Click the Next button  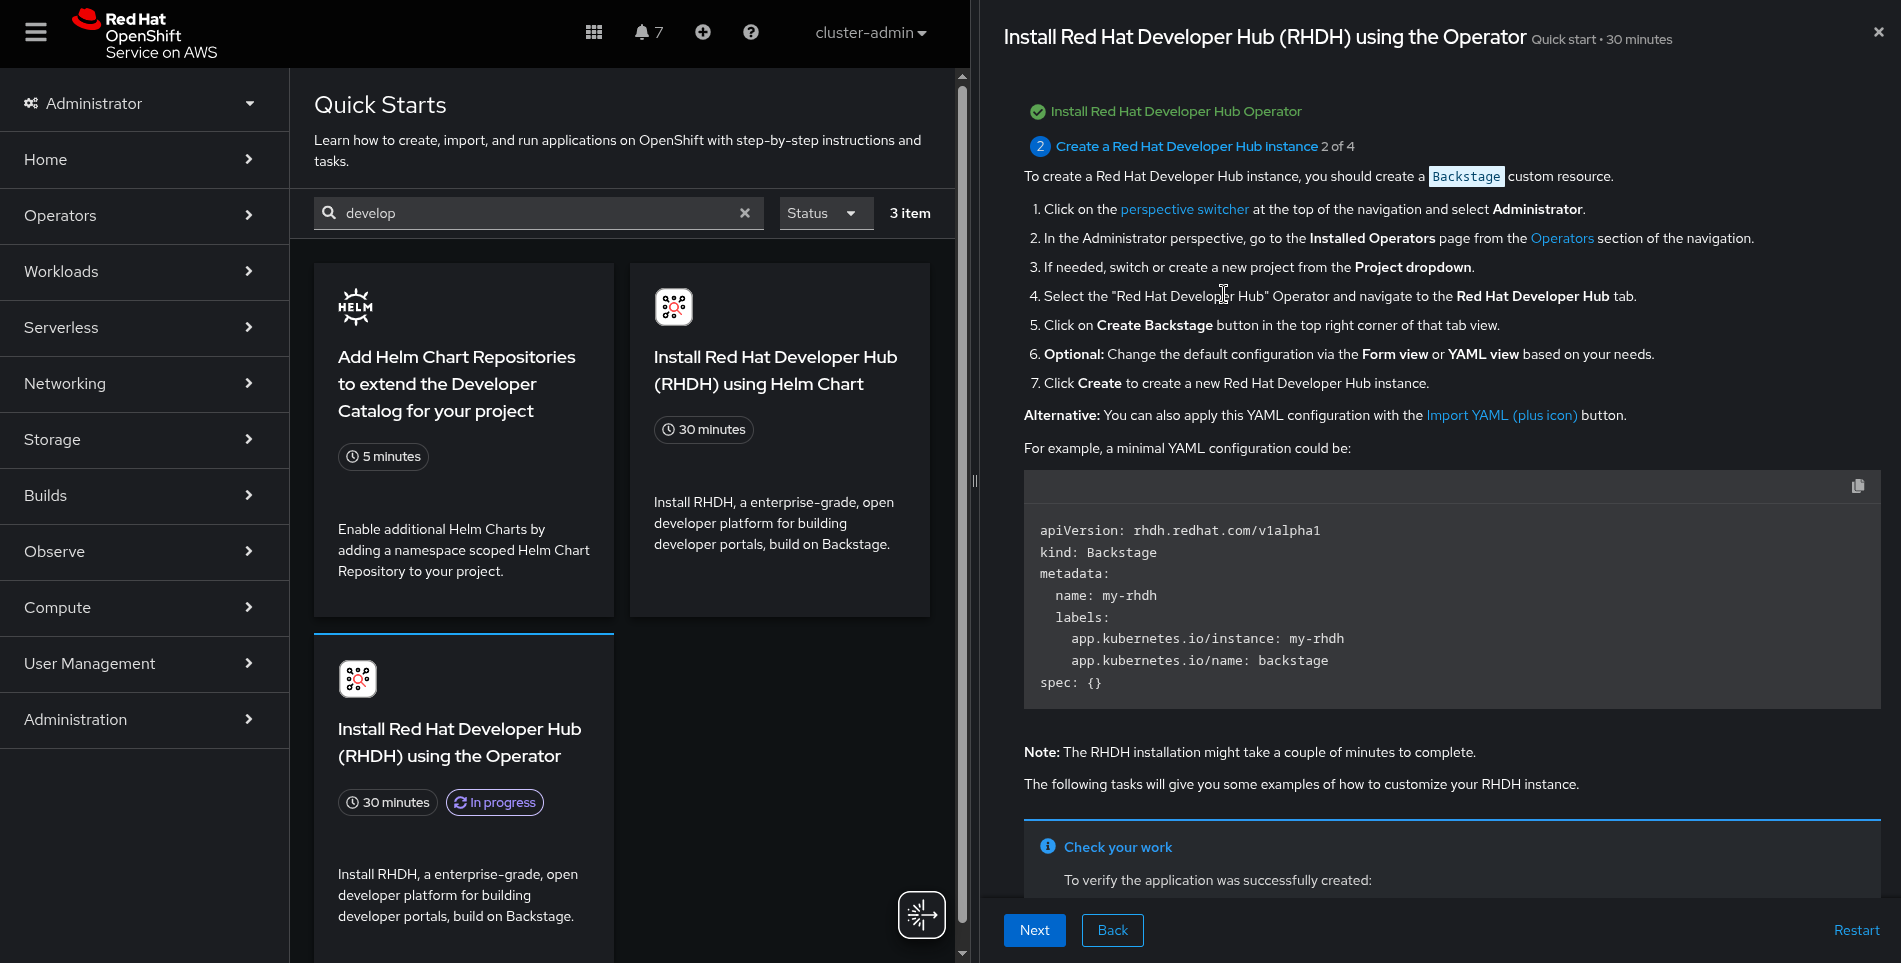(1034, 930)
